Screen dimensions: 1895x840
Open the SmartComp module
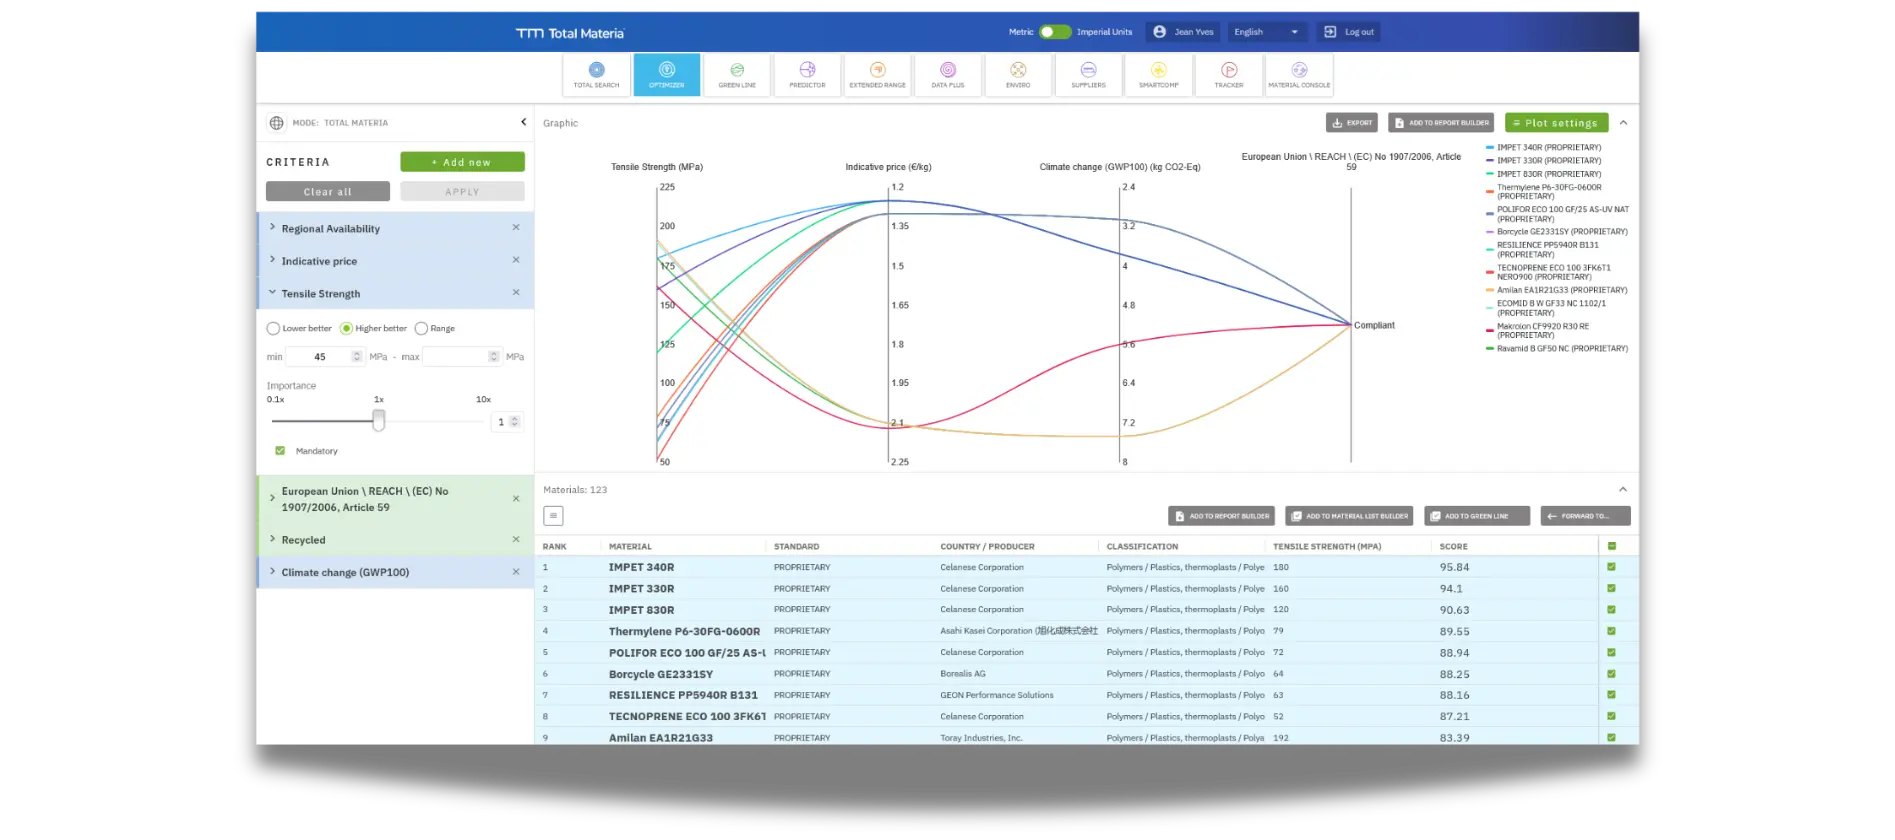point(1158,75)
